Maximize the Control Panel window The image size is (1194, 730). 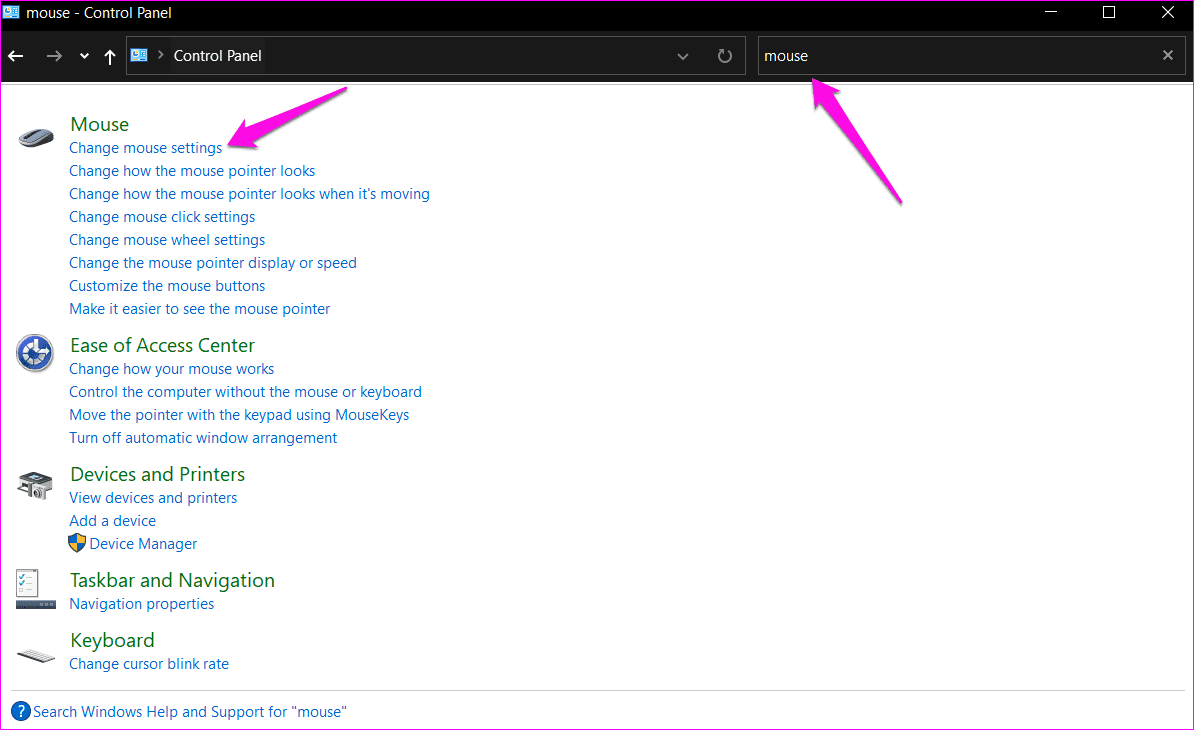(1109, 12)
